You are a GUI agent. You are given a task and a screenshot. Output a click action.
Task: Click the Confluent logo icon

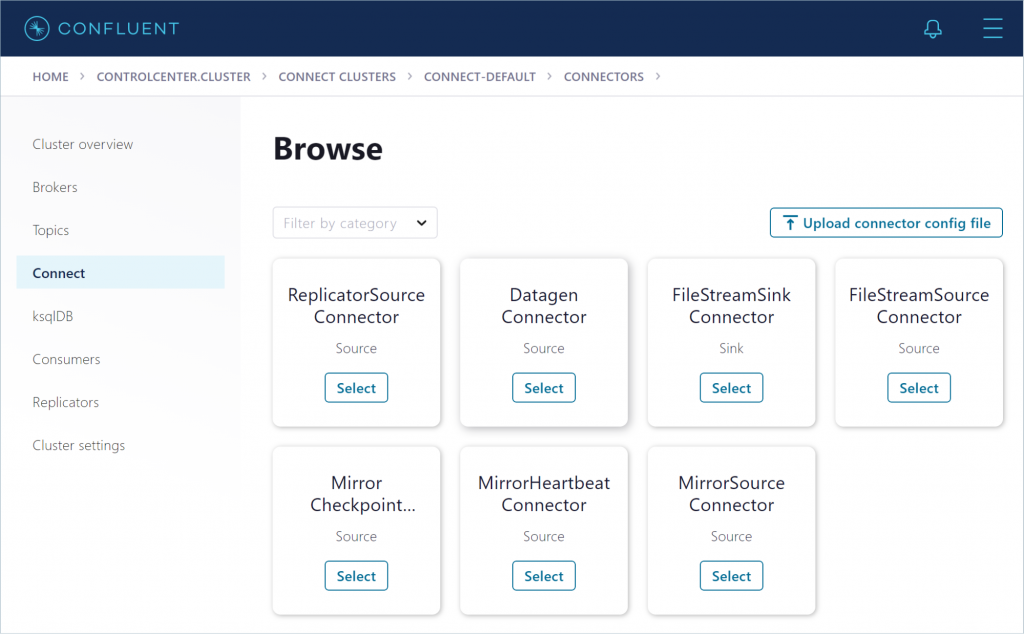tap(37, 29)
